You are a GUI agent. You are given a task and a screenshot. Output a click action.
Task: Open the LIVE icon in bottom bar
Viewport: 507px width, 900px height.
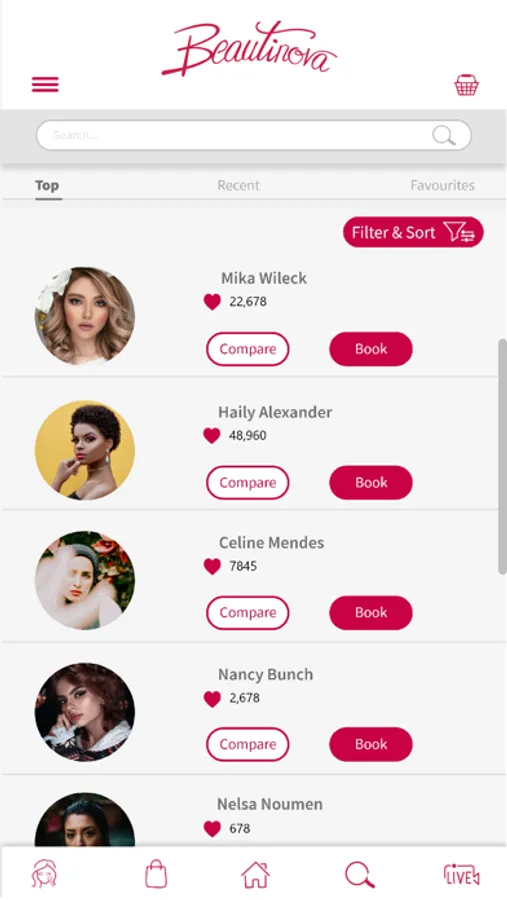(462, 875)
